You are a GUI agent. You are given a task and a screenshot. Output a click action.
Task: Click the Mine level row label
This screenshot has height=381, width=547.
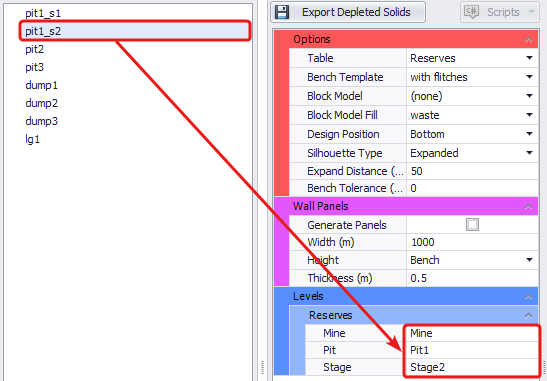tap(334, 333)
